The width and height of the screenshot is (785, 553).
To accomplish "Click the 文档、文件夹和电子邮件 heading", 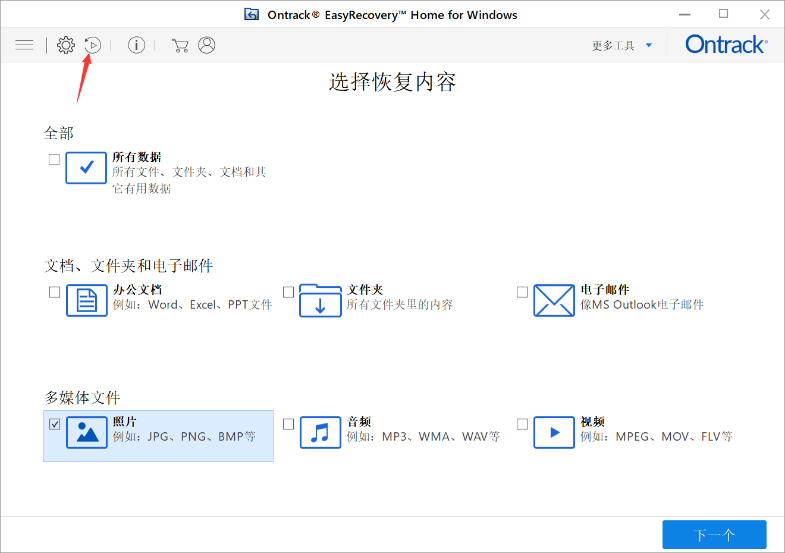I will [x=129, y=266].
